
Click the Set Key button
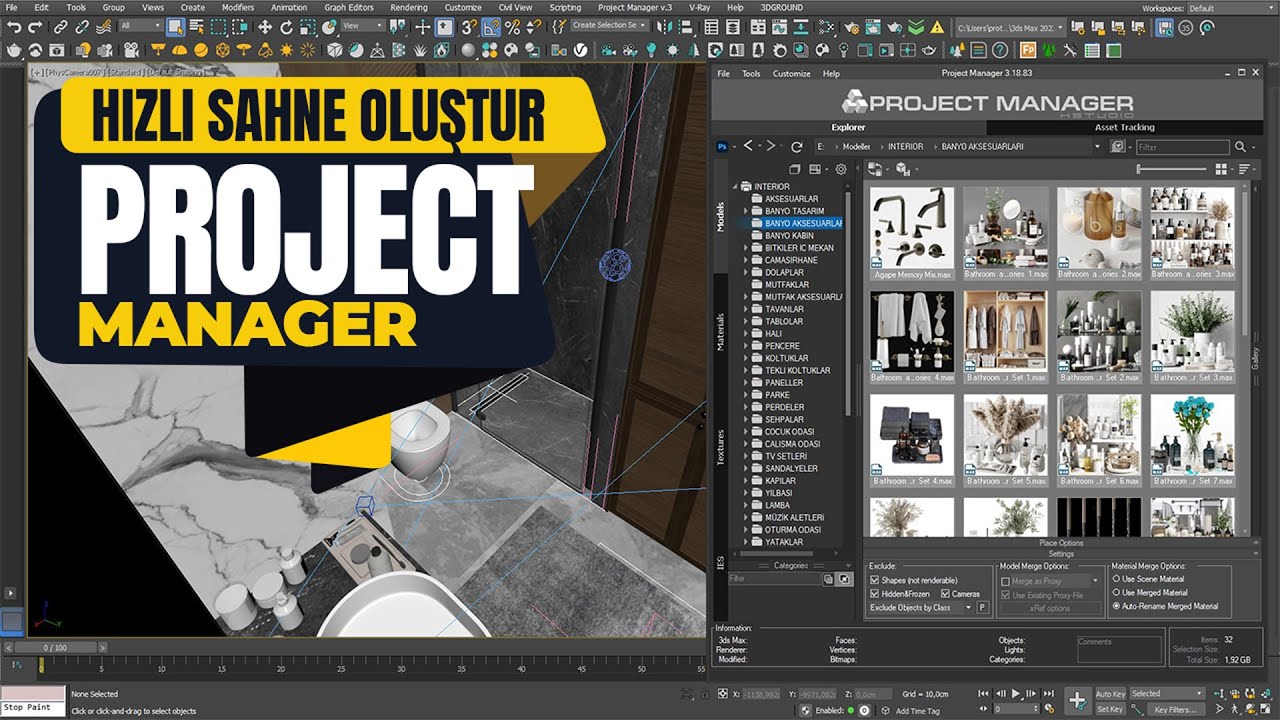point(1110,709)
